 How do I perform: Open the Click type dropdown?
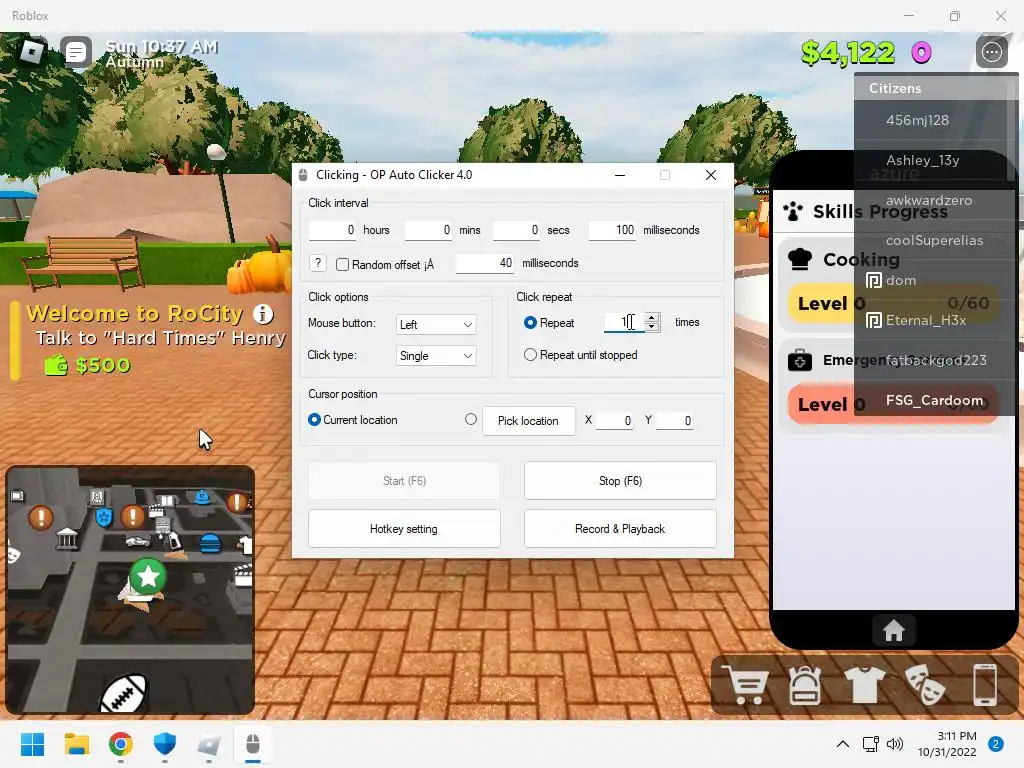tap(436, 356)
